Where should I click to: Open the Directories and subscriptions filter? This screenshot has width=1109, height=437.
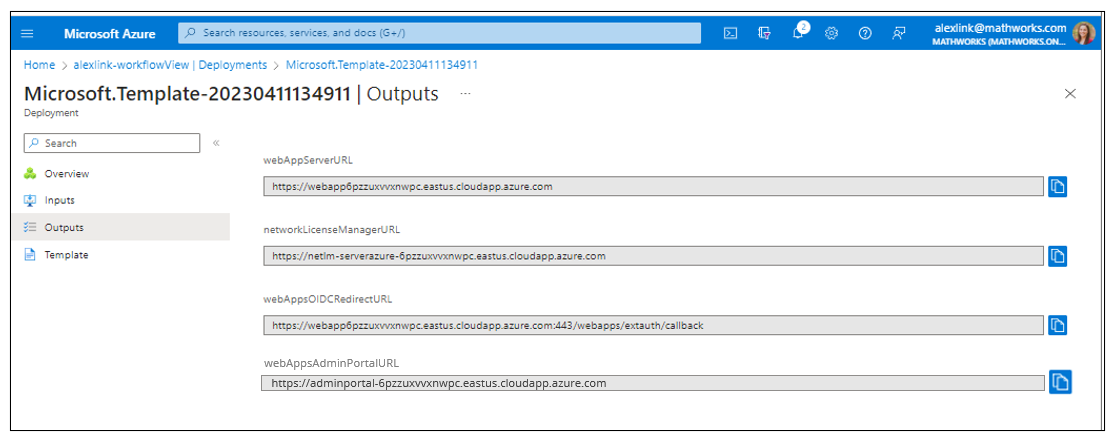point(765,33)
